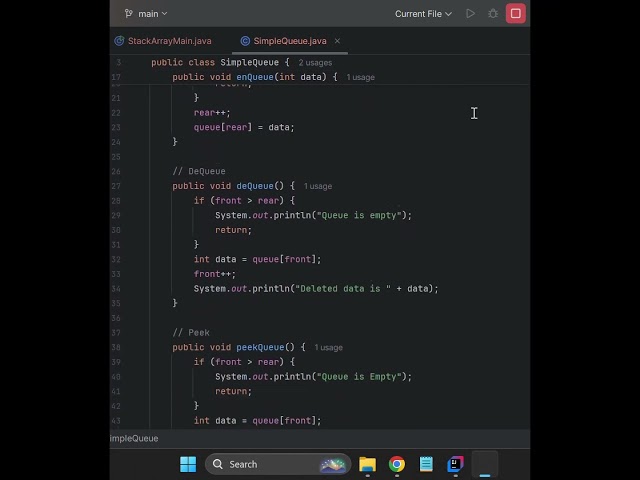
Task: Open the '1 usage' hint beside deQueue
Action: [318, 186]
